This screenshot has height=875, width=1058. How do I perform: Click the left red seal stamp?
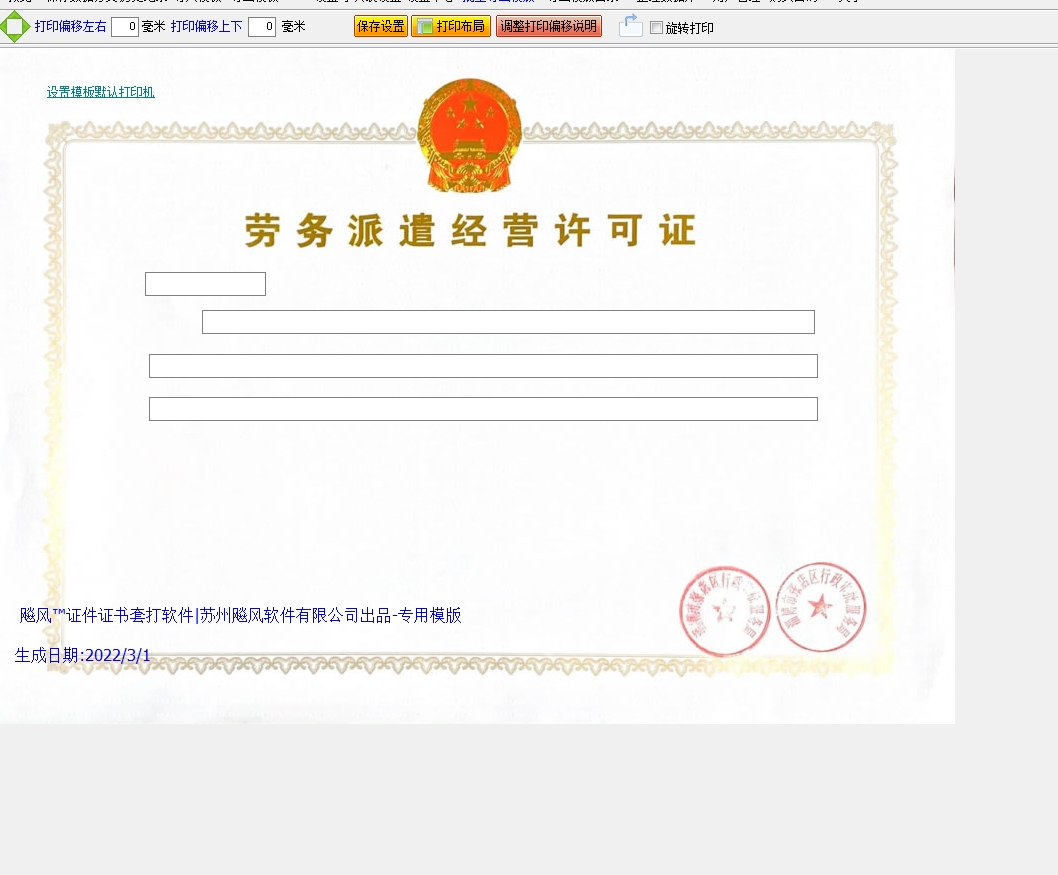pos(725,611)
